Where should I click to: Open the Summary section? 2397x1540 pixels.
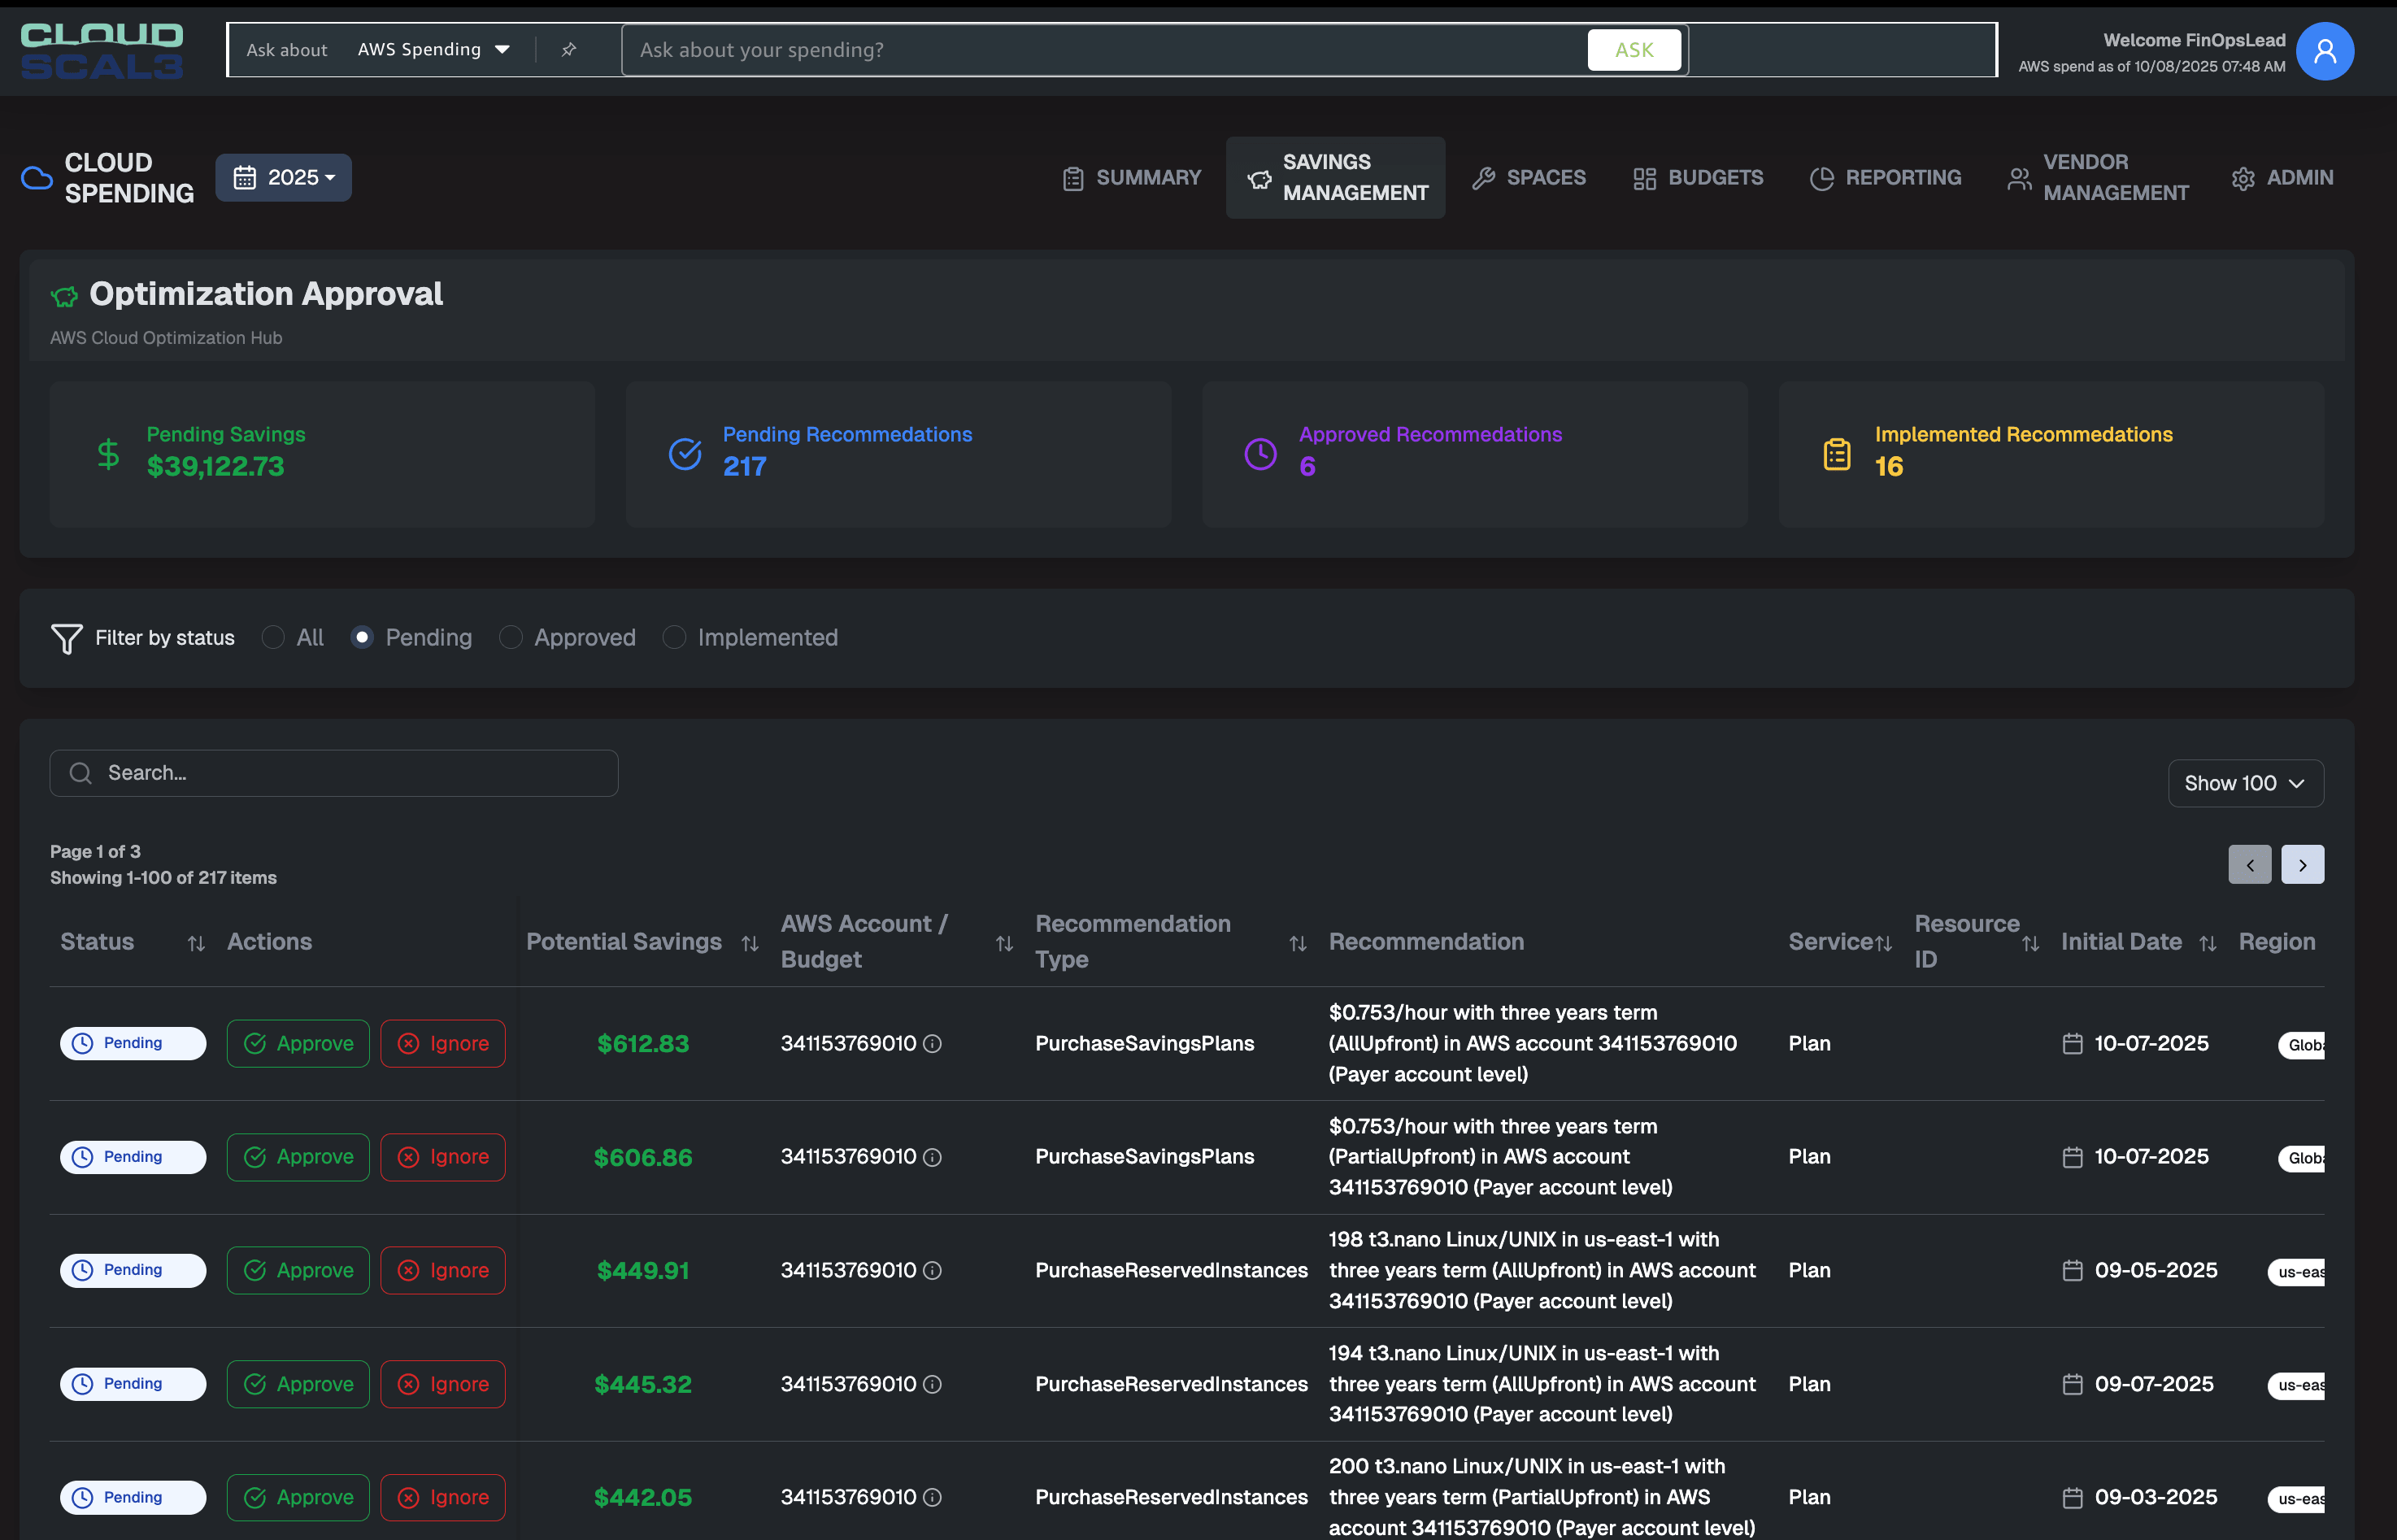click(x=1131, y=177)
